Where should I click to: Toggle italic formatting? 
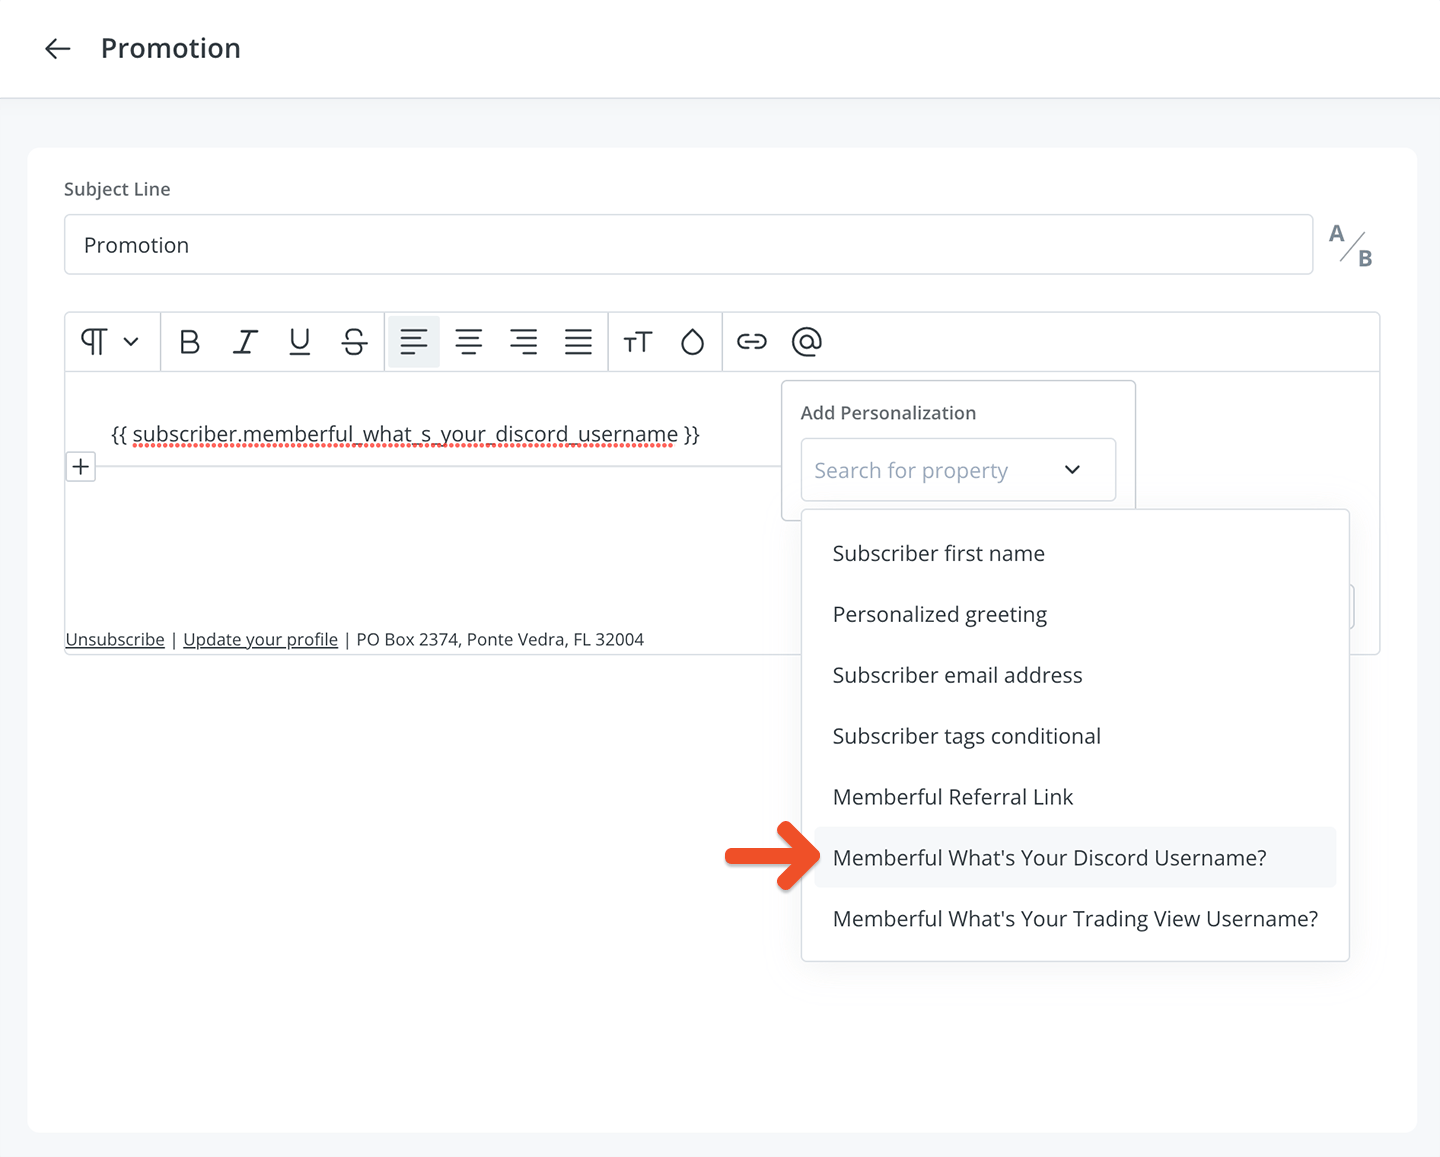tap(245, 342)
